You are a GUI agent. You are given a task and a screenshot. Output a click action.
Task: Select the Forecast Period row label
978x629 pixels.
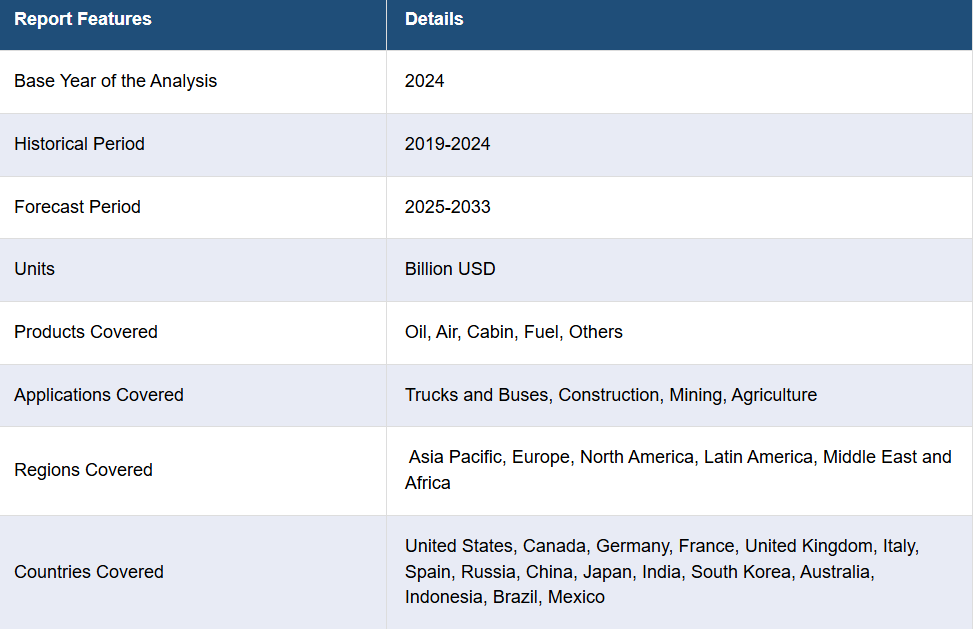tap(77, 207)
